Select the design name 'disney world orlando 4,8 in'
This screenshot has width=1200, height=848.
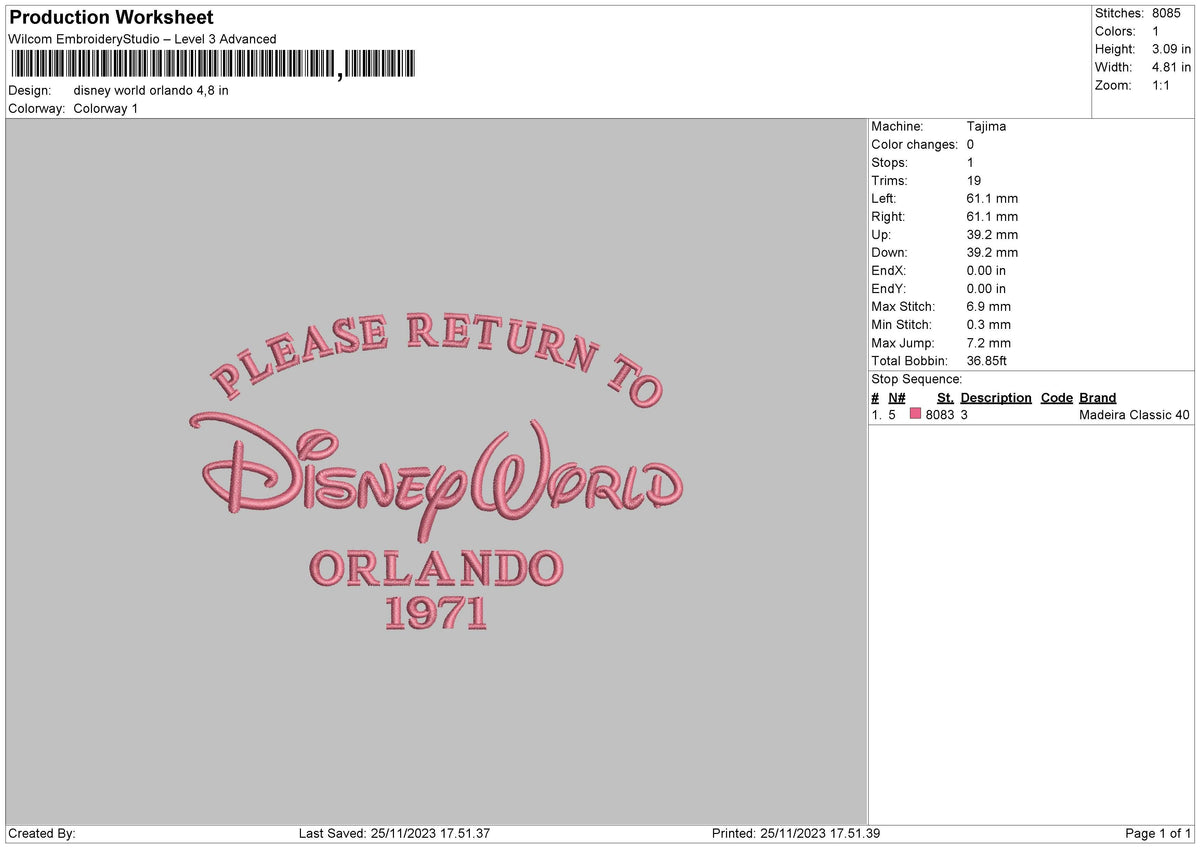point(151,90)
